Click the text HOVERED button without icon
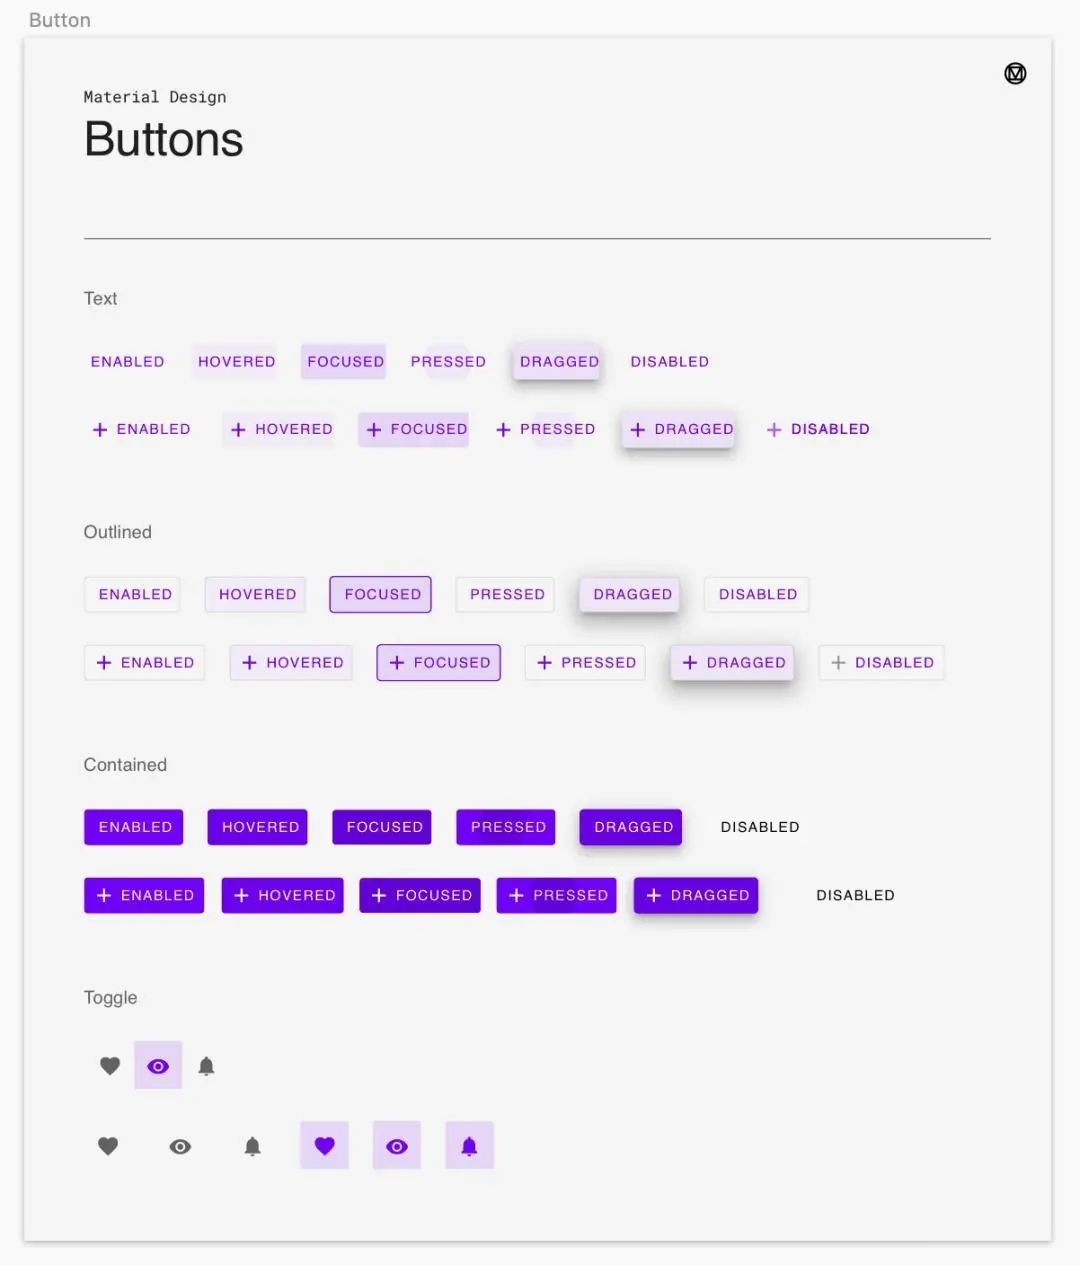1080x1265 pixels. (x=236, y=362)
